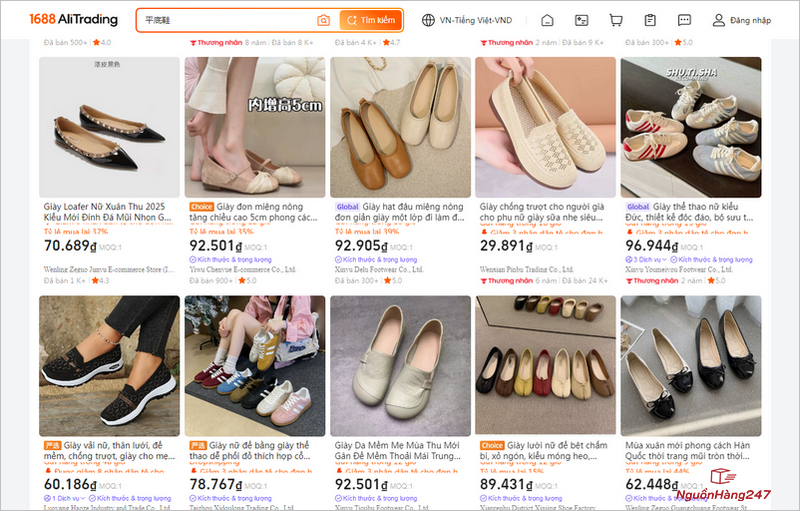
Task: Click Choice badge on Giày lười nữ listing
Action: (492, 445)
